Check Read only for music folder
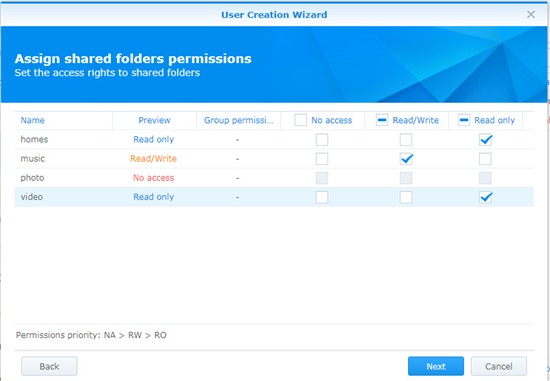The image size is (550, 381). pyautogui.click(x=485, y=159)
